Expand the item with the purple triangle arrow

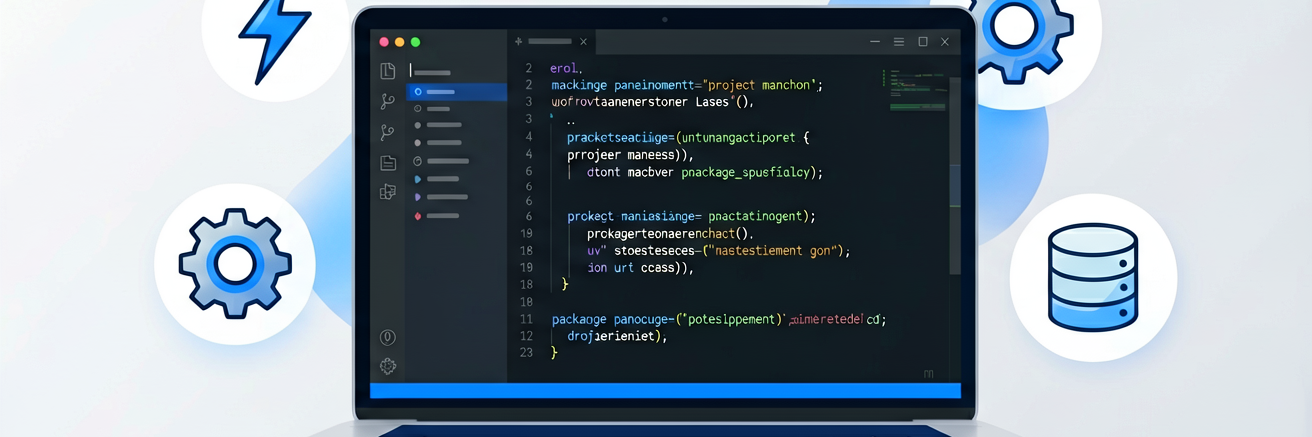(x=438, y=198)
